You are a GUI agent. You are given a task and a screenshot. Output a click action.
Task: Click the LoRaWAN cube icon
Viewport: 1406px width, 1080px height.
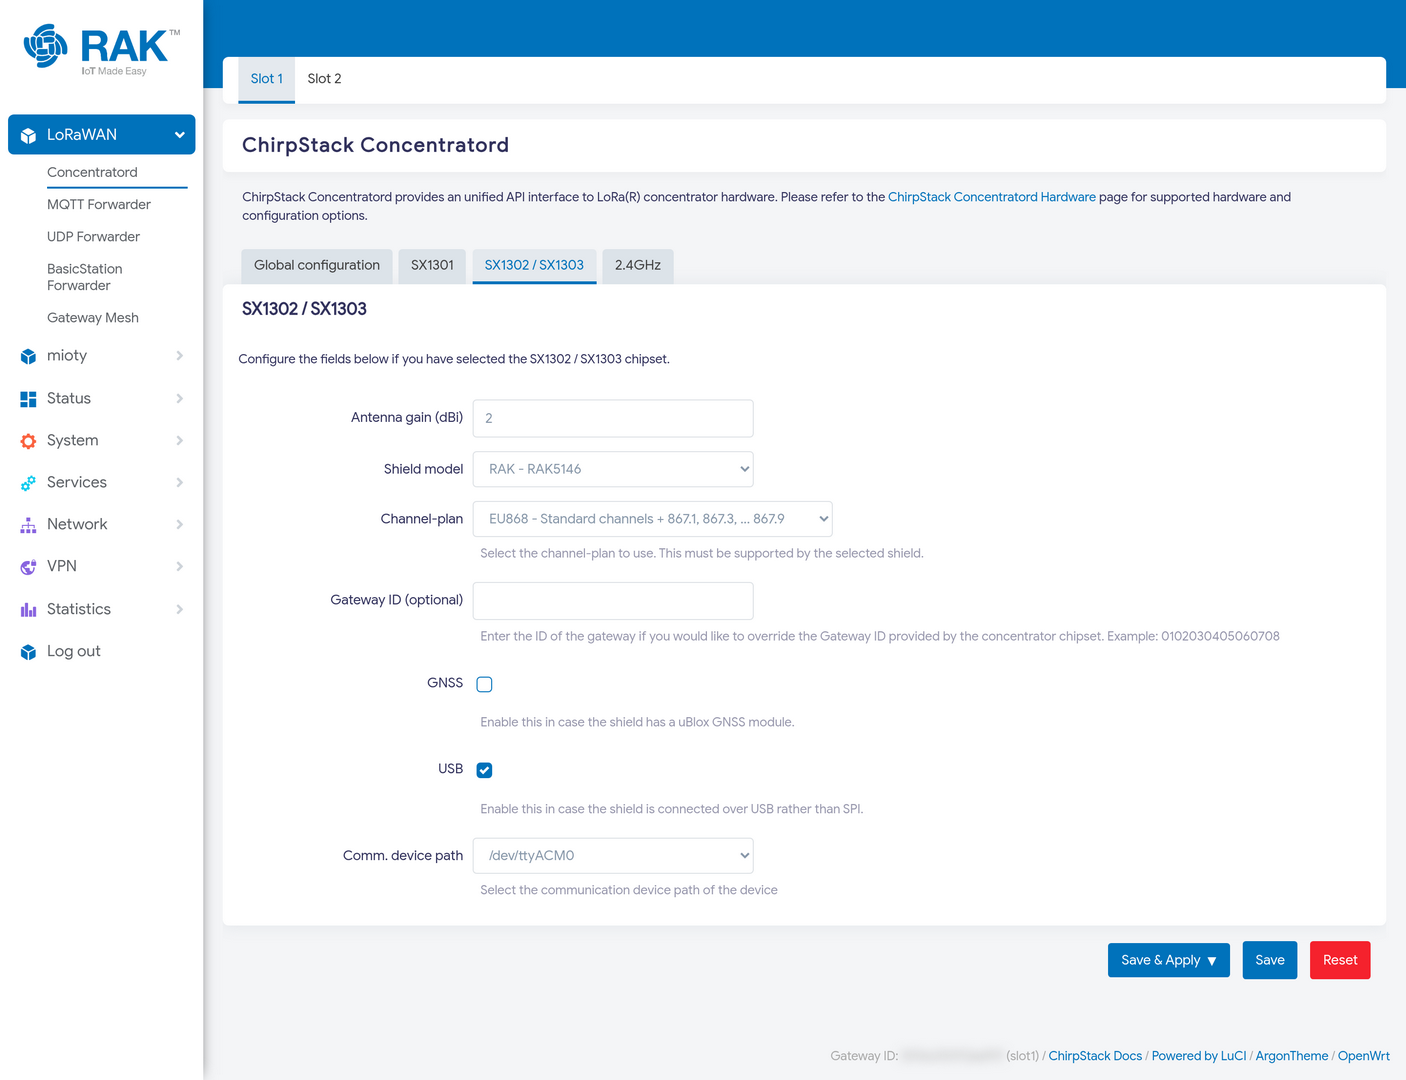click(x=28, y=135)
